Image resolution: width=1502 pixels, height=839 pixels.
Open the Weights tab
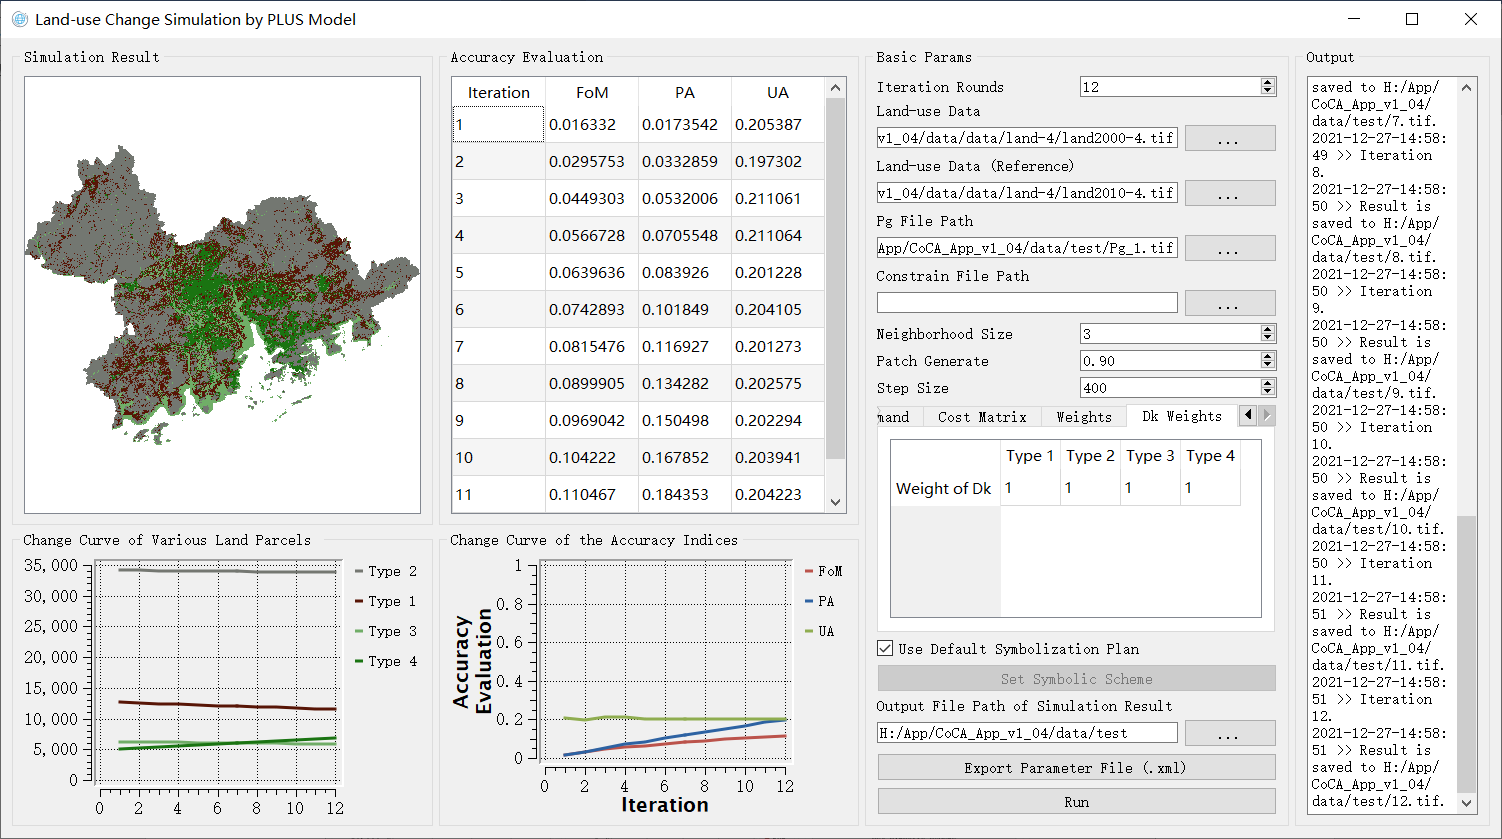[x=1083, y=417]
